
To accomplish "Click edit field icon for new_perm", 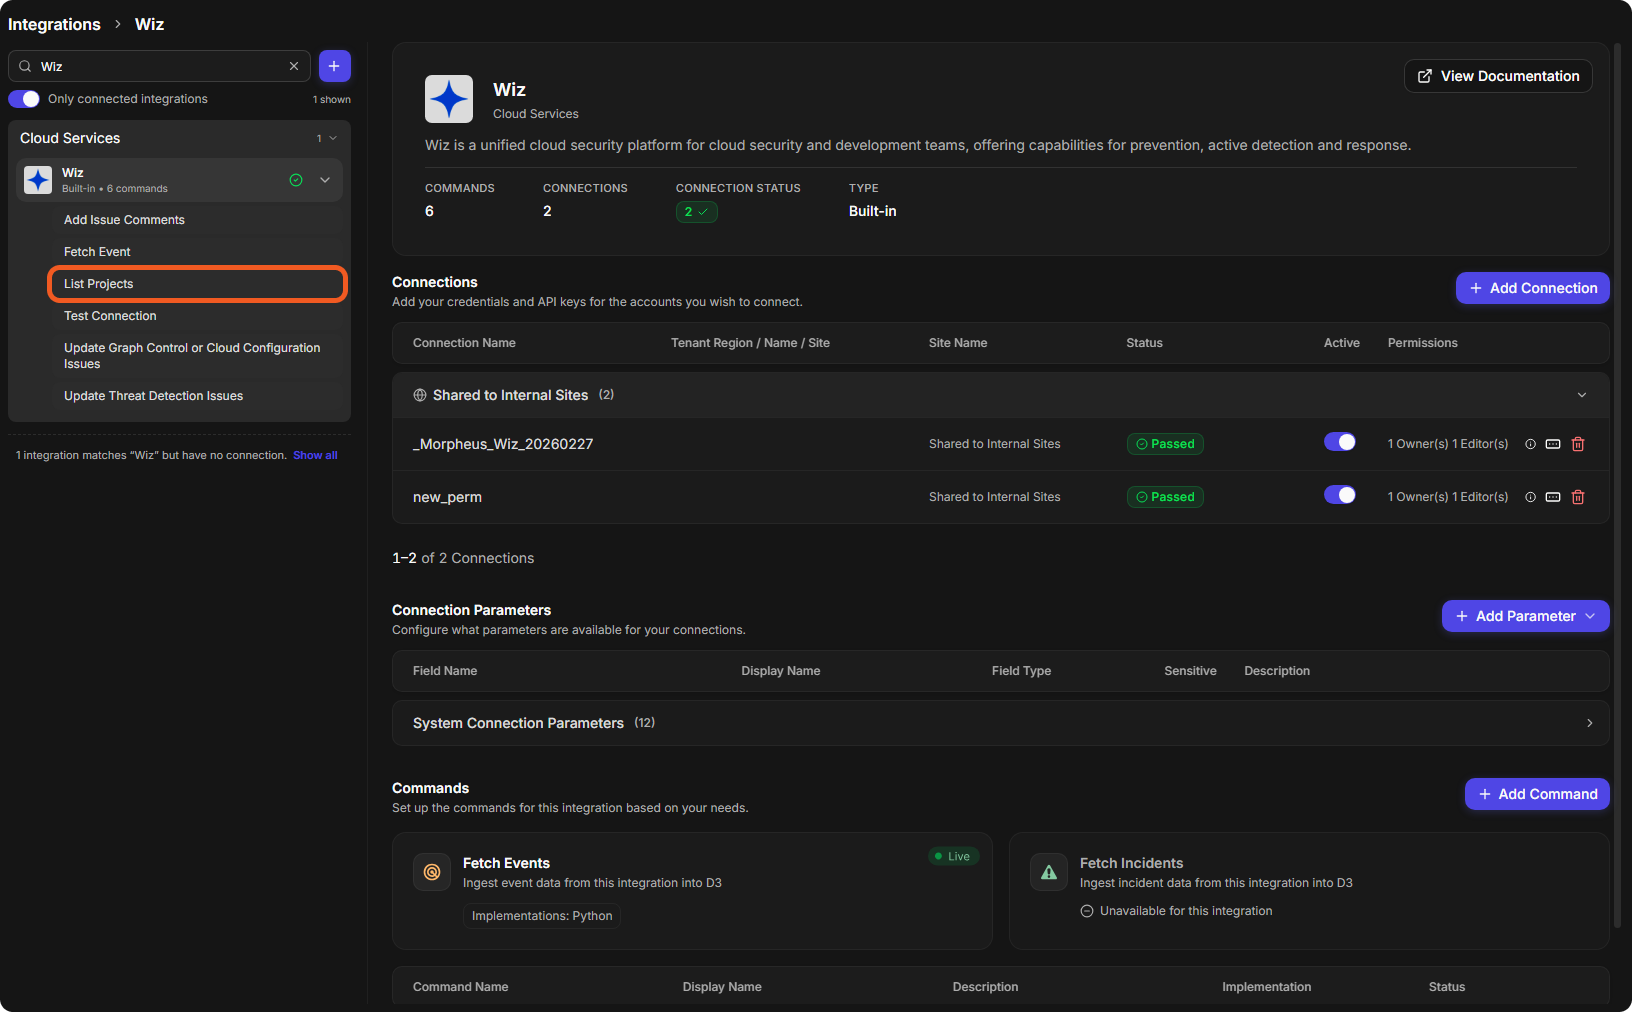I will [x=1553, y=497].
